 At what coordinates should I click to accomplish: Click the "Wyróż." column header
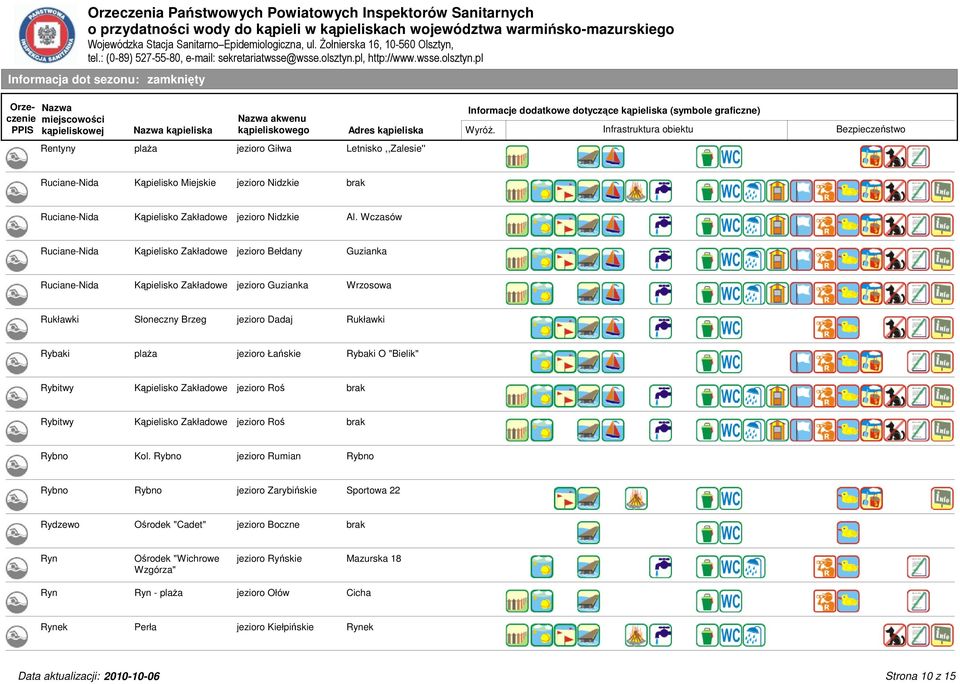pos(480,130)
